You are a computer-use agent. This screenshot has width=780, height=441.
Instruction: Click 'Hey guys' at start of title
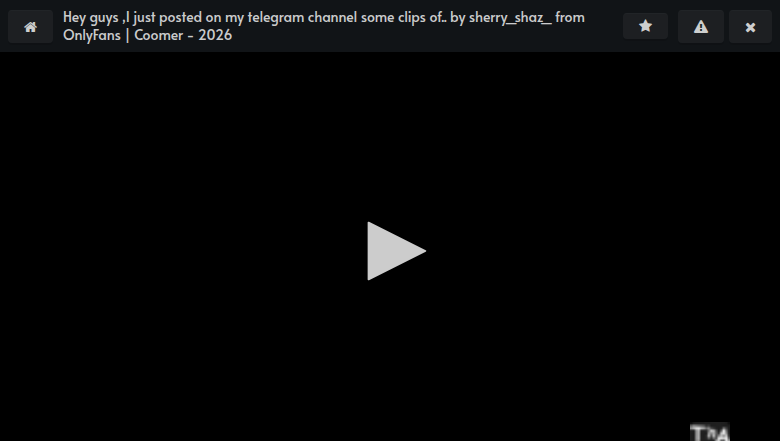click(x=91, y=18)
